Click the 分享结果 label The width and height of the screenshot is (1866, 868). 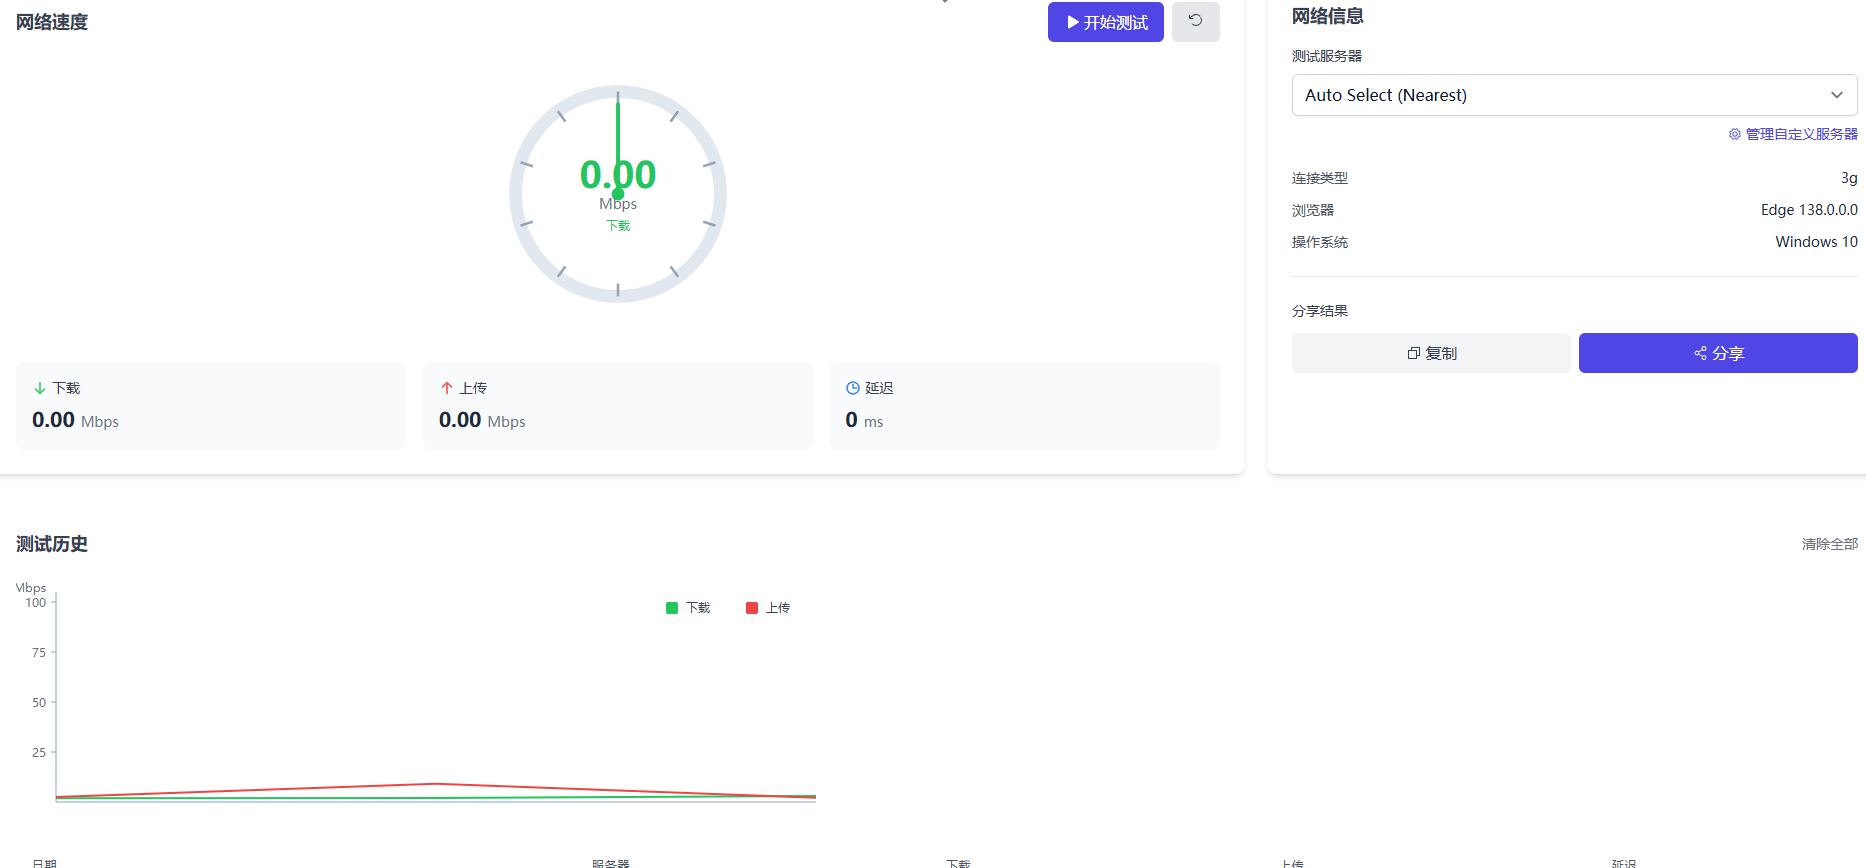point(1320,311)
